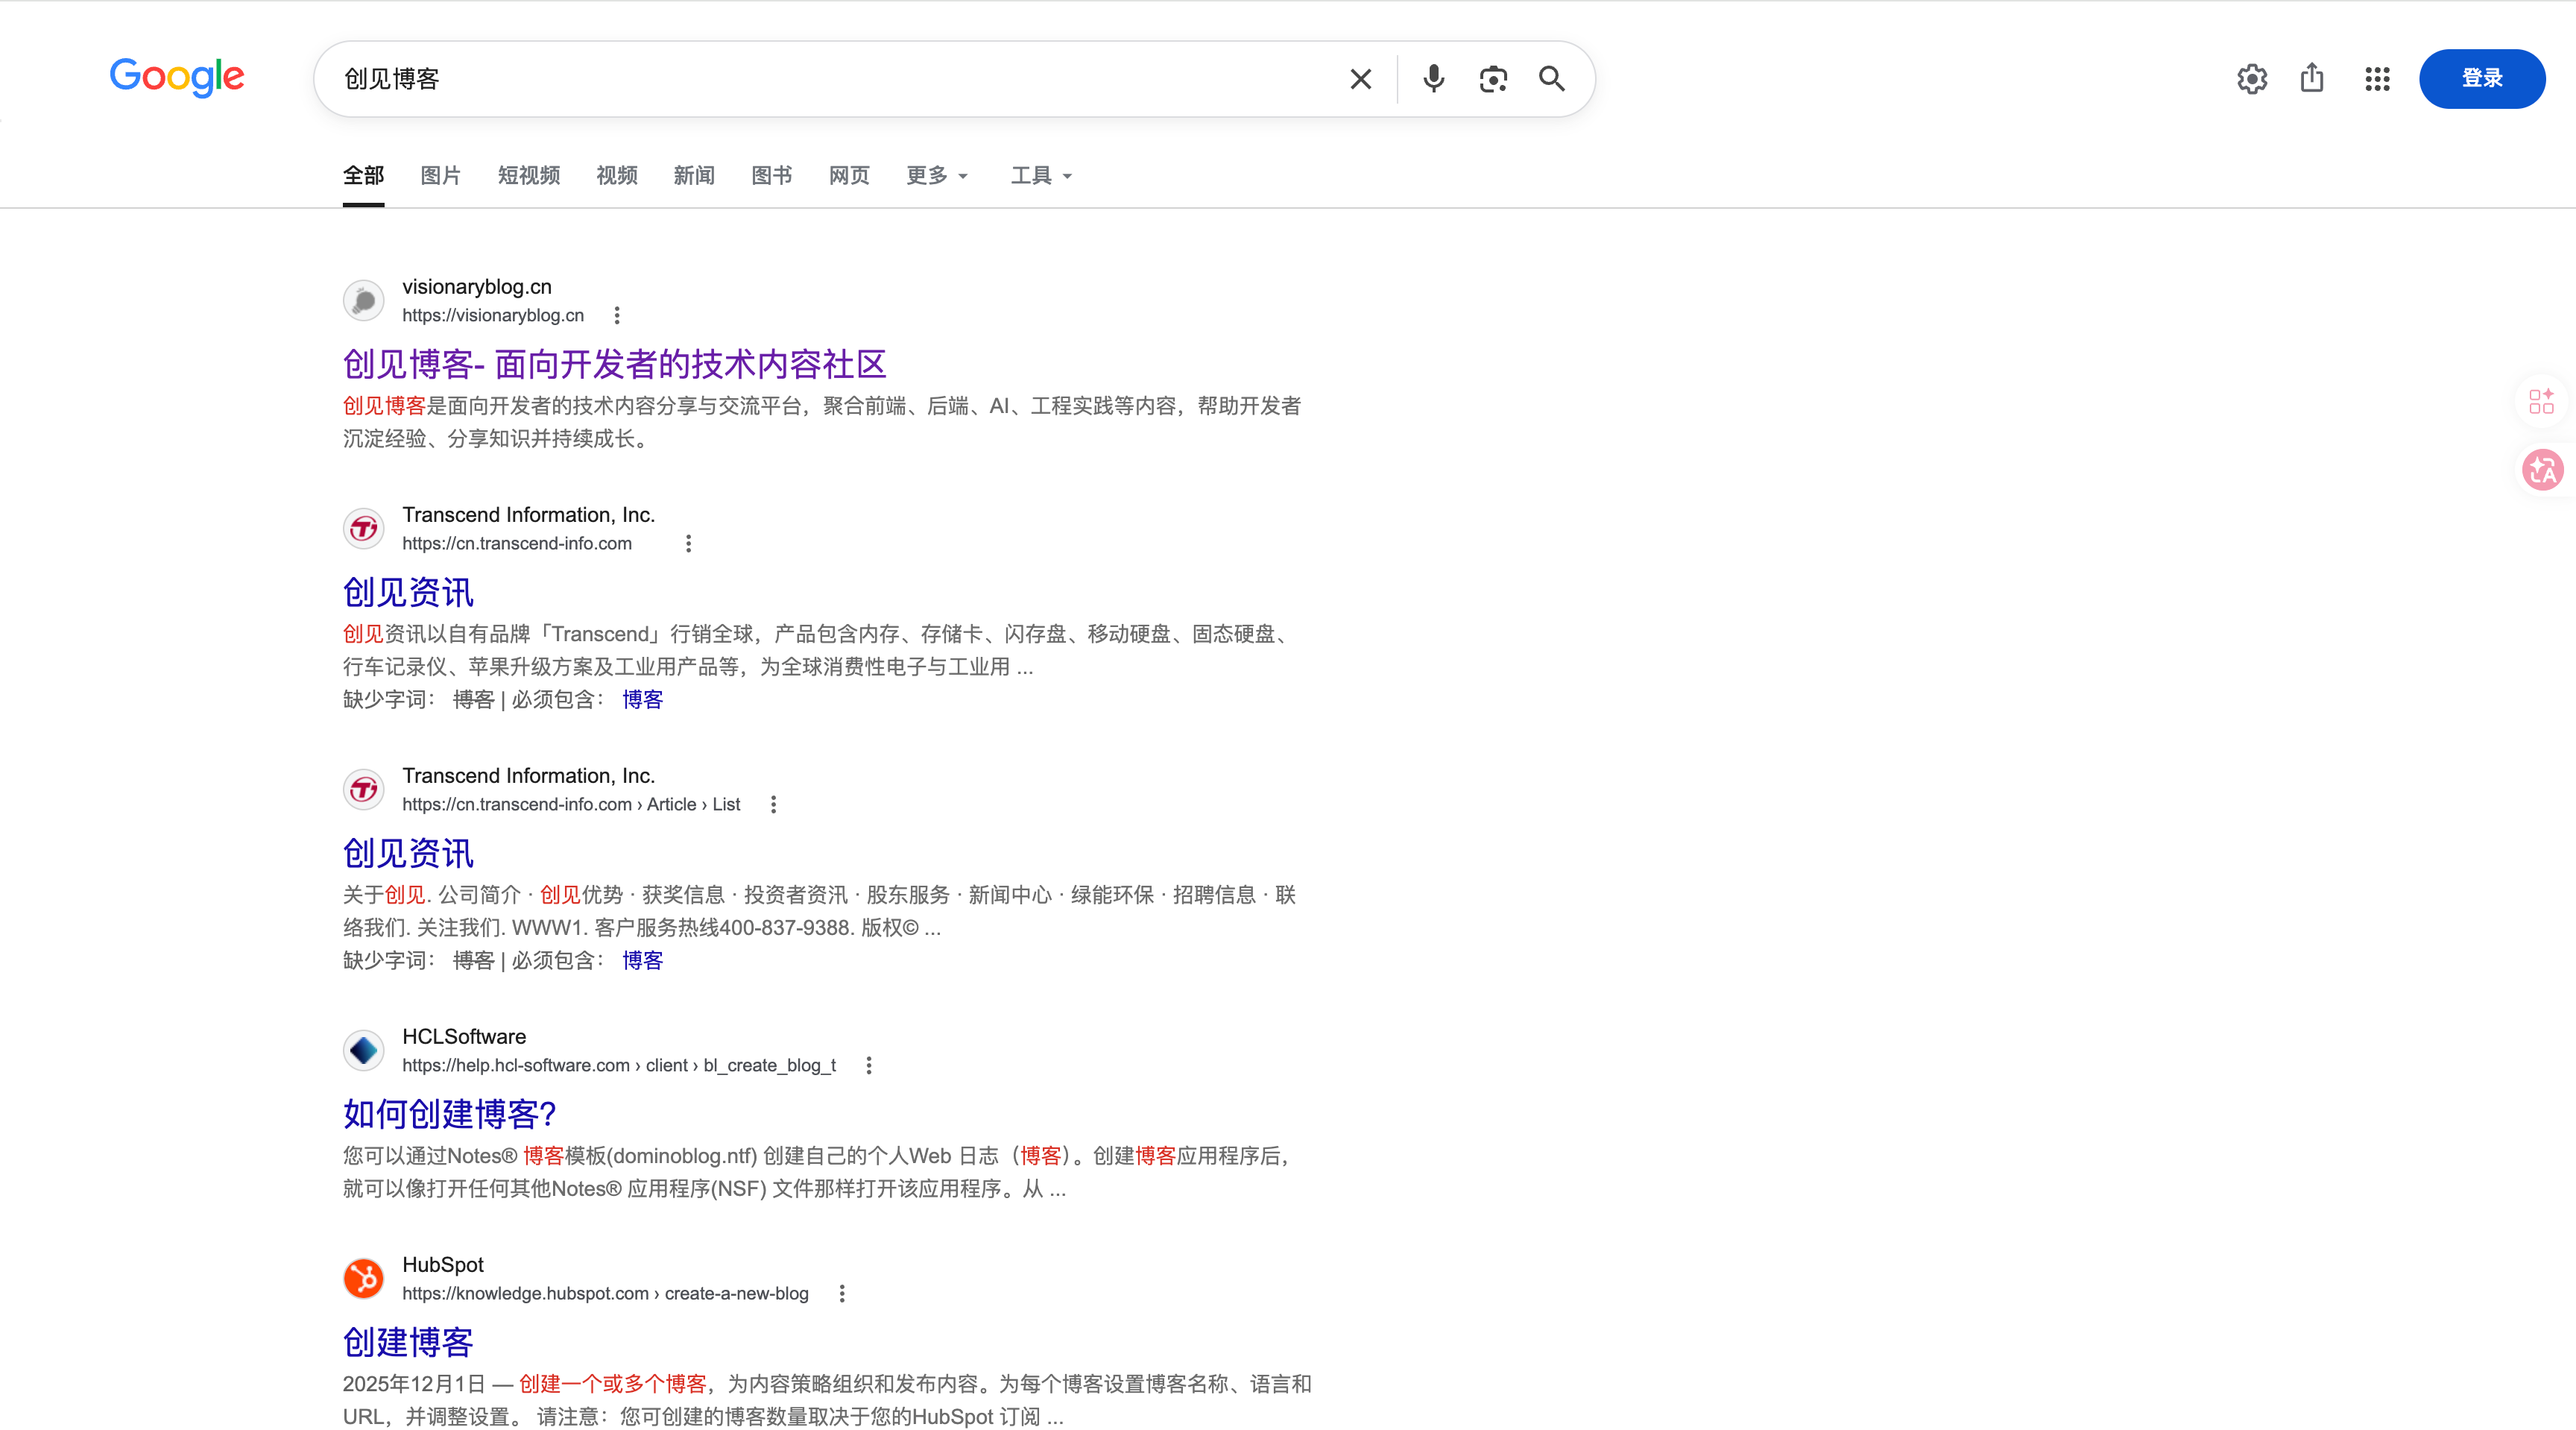Click 博客 link under Article › List result
Viewport: 2576px width, 1430px height.
click(x=643, y=961)
